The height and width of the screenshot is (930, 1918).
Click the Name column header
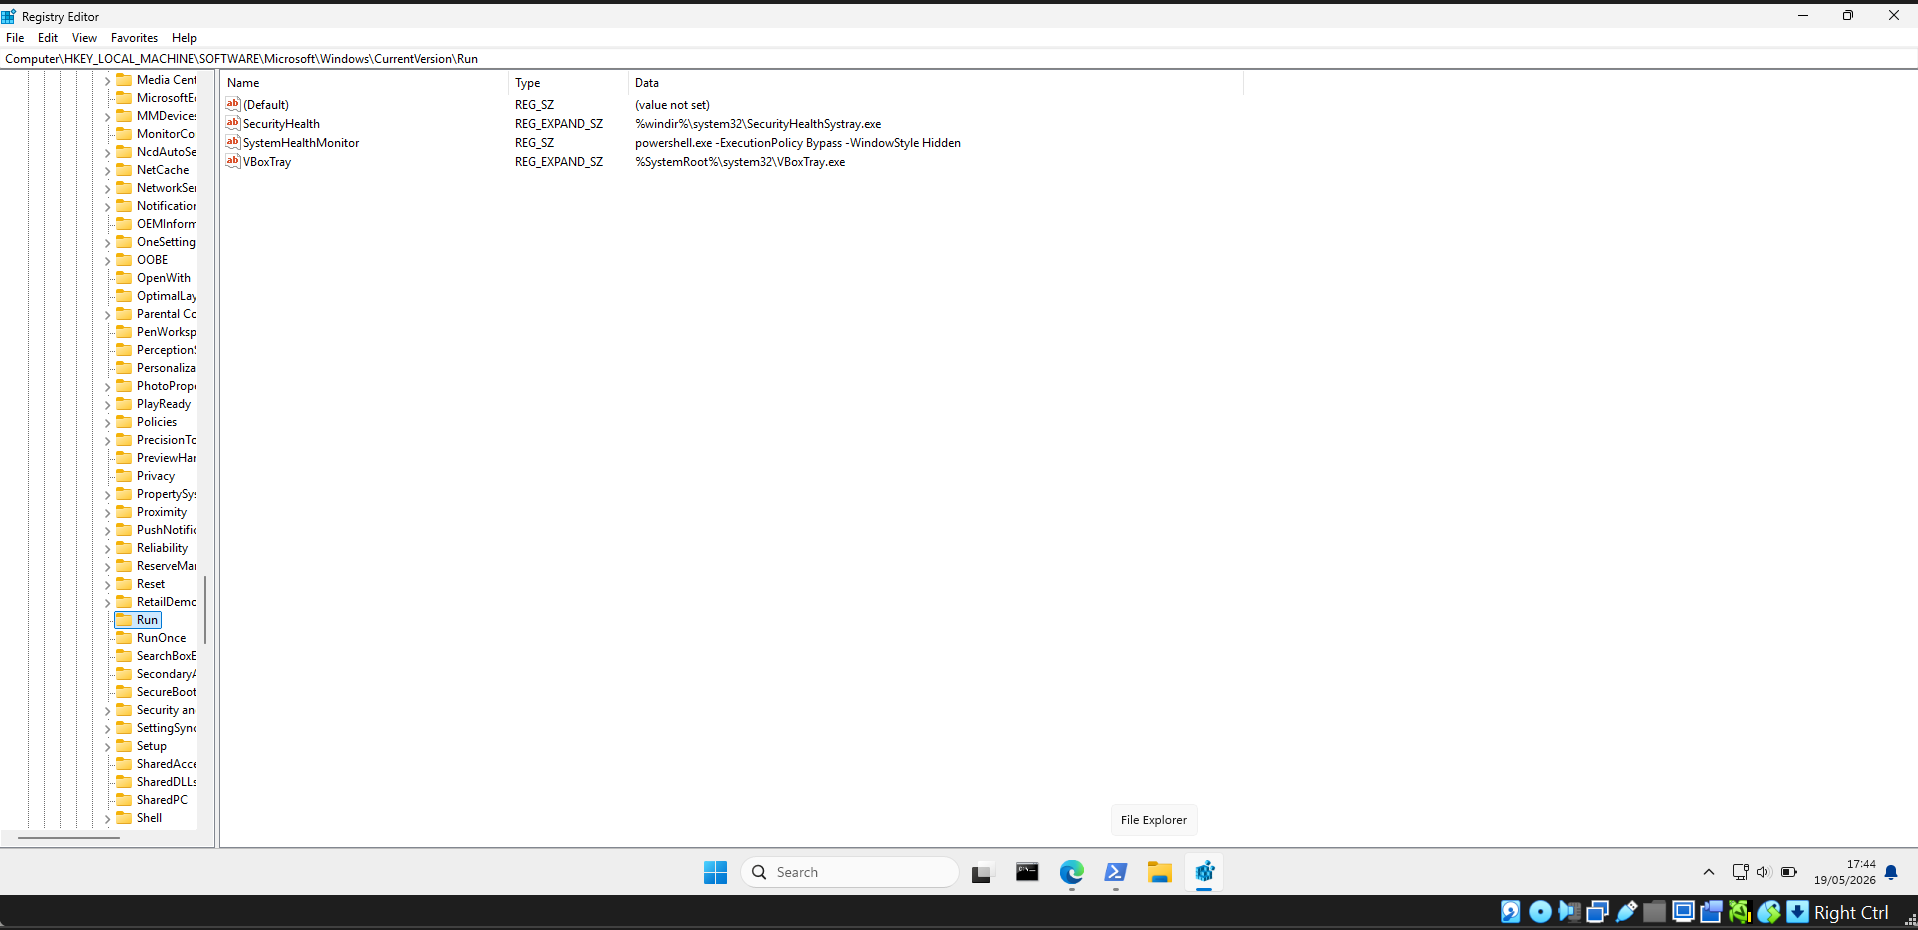point(365,83)
